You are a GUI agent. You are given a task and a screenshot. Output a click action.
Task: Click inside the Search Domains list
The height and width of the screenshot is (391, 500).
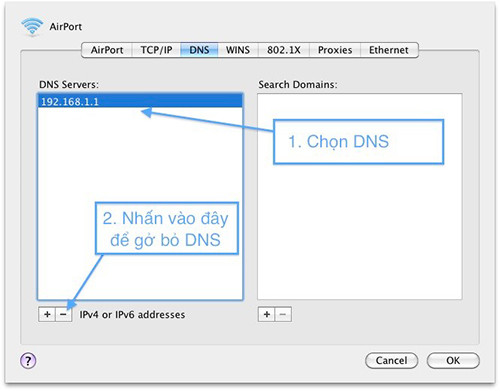[360, 196]
